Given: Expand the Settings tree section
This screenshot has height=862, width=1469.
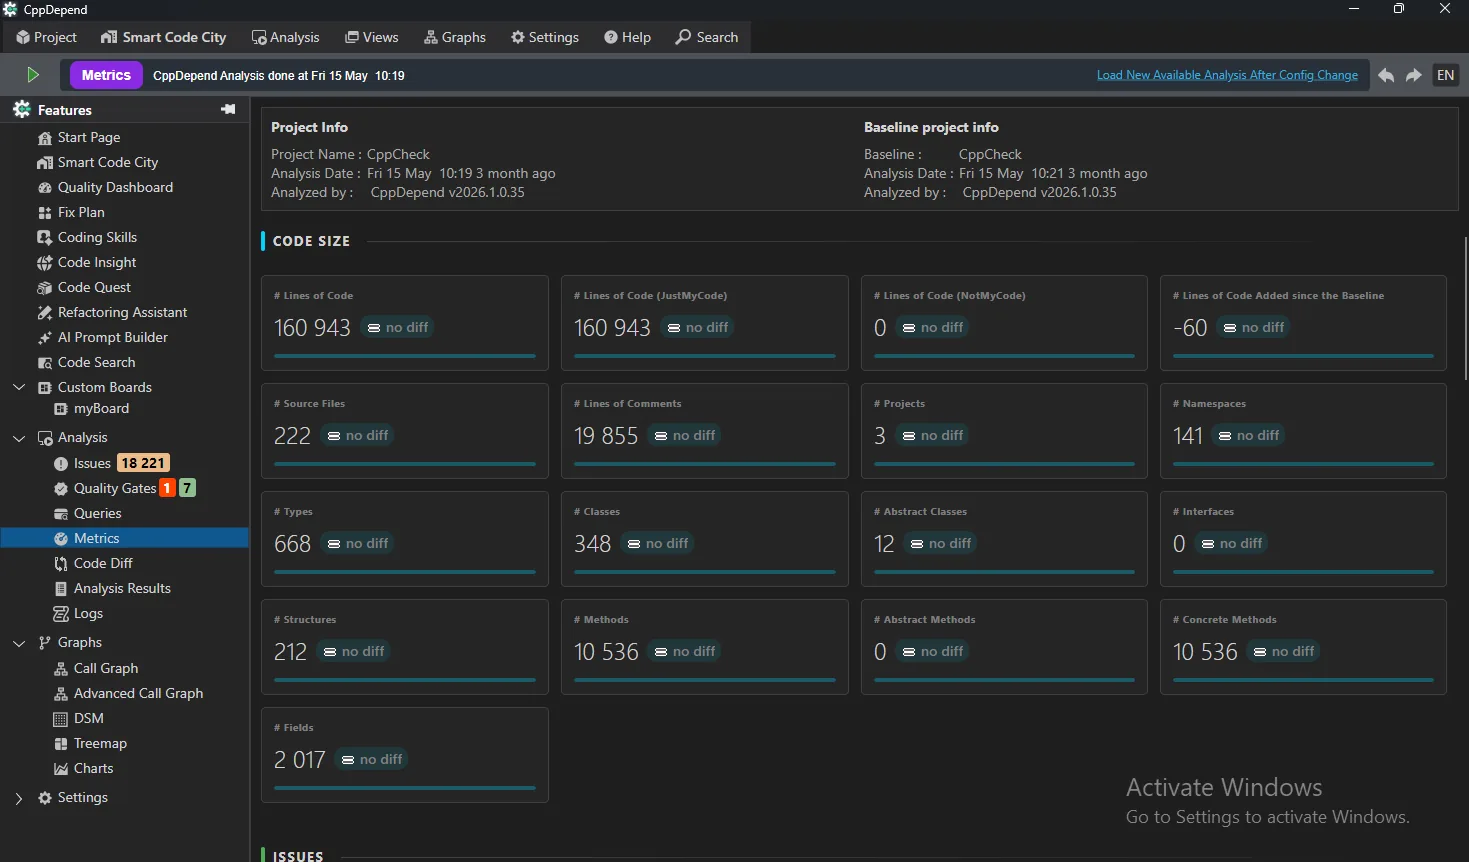Looking at the screenshot, I should [x=19, y=798].
